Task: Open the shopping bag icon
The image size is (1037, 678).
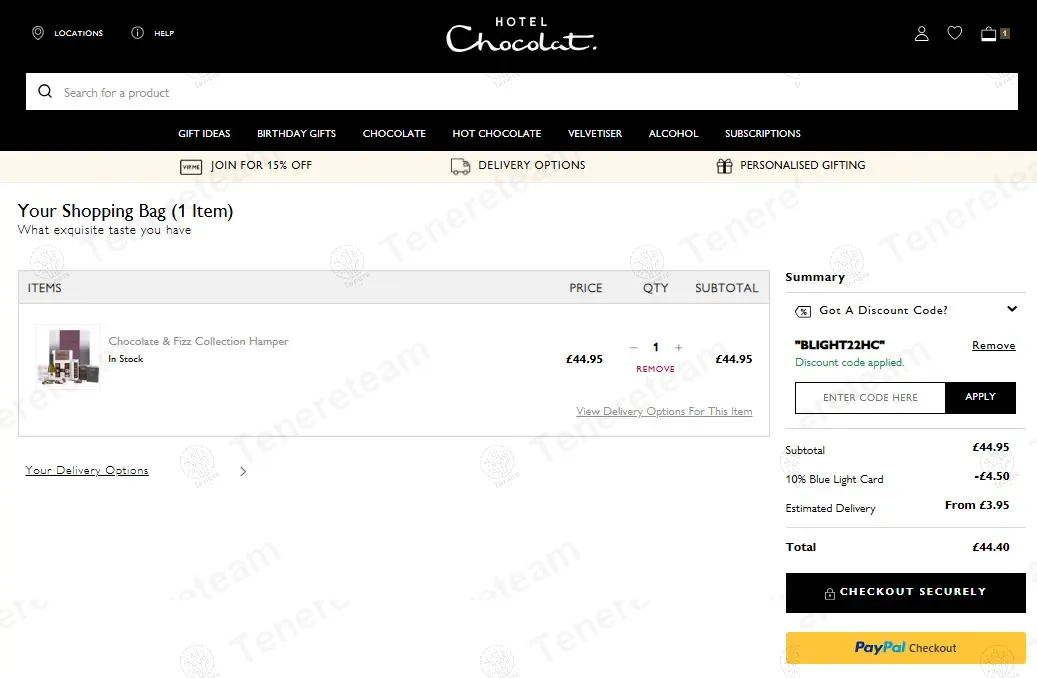Action: coord(989,34)
